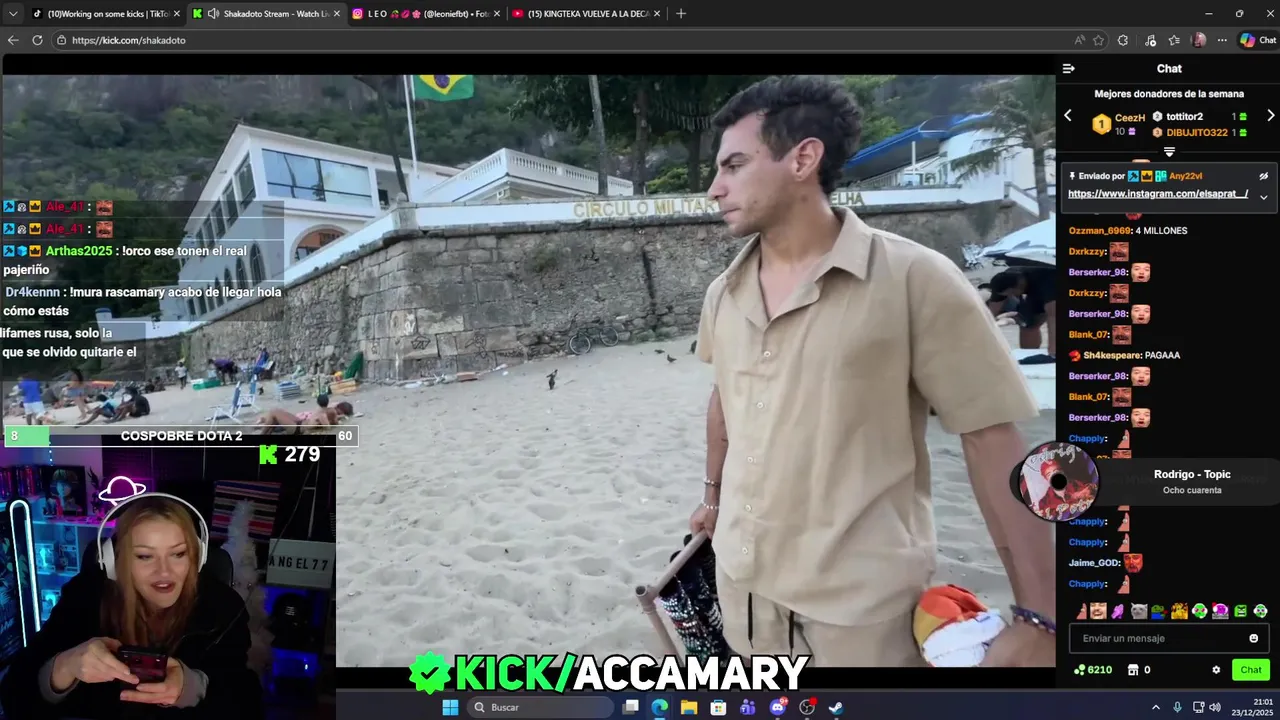Viewport: 1280px width, 720px height.
Task: Show previous top donors page
Action: coord(1067,116)
